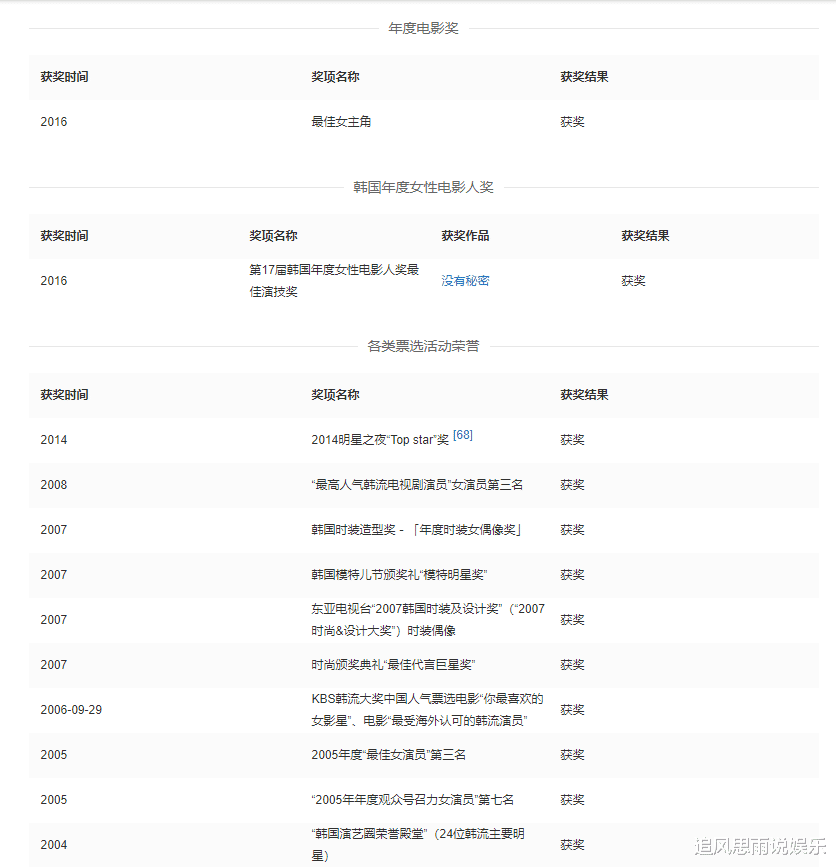Screen dimensions: 836x867
Task: Select 第17届韩国年度女性电影人奖最佳演技奖 award text
Action: pos(335,281)
